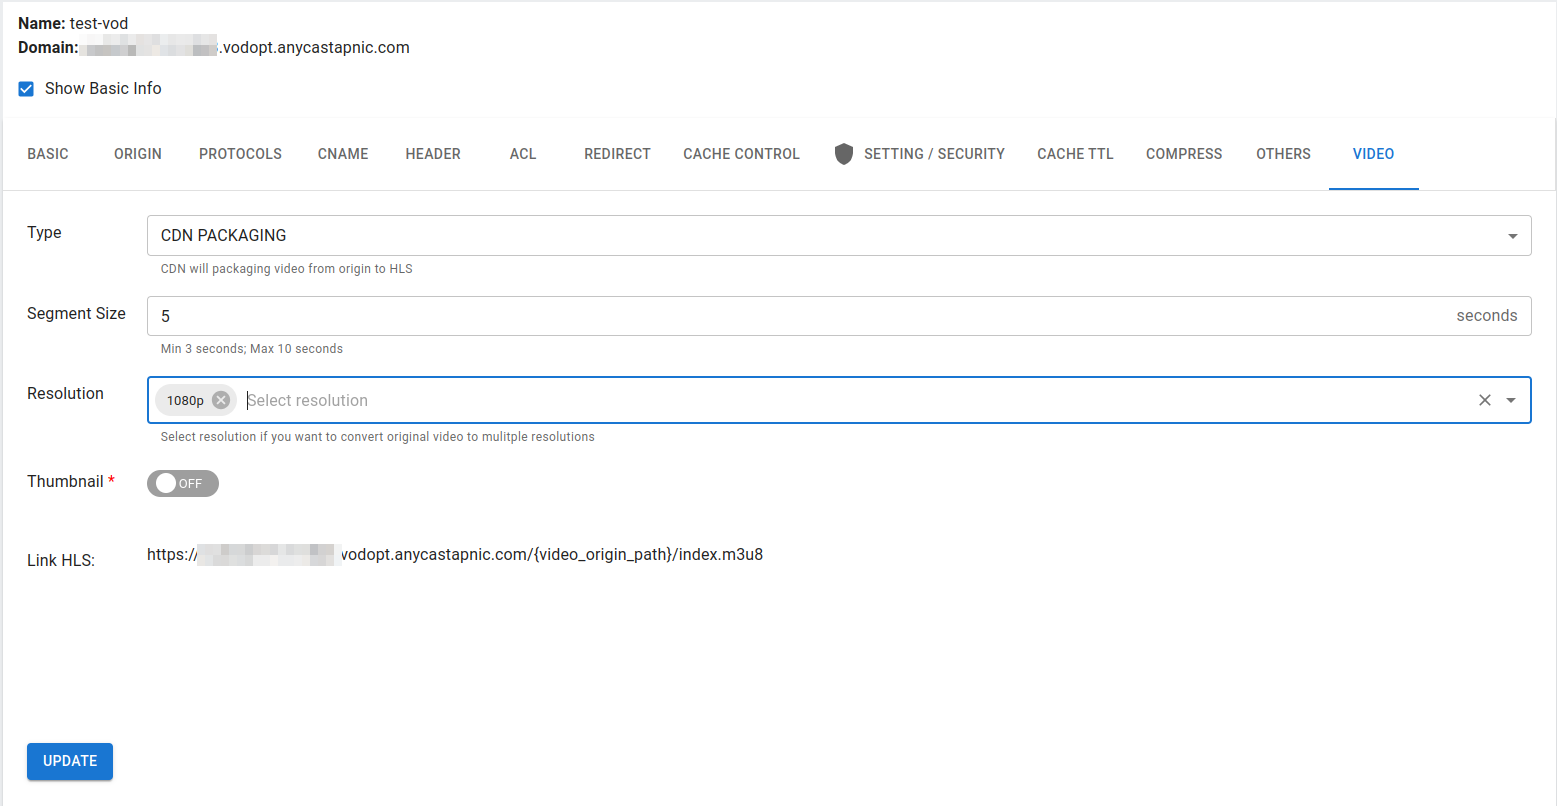Open the CACHE TTL tab
Image resolution: width=1557 pixels, height=806 pixels.
click(1075, 154)
